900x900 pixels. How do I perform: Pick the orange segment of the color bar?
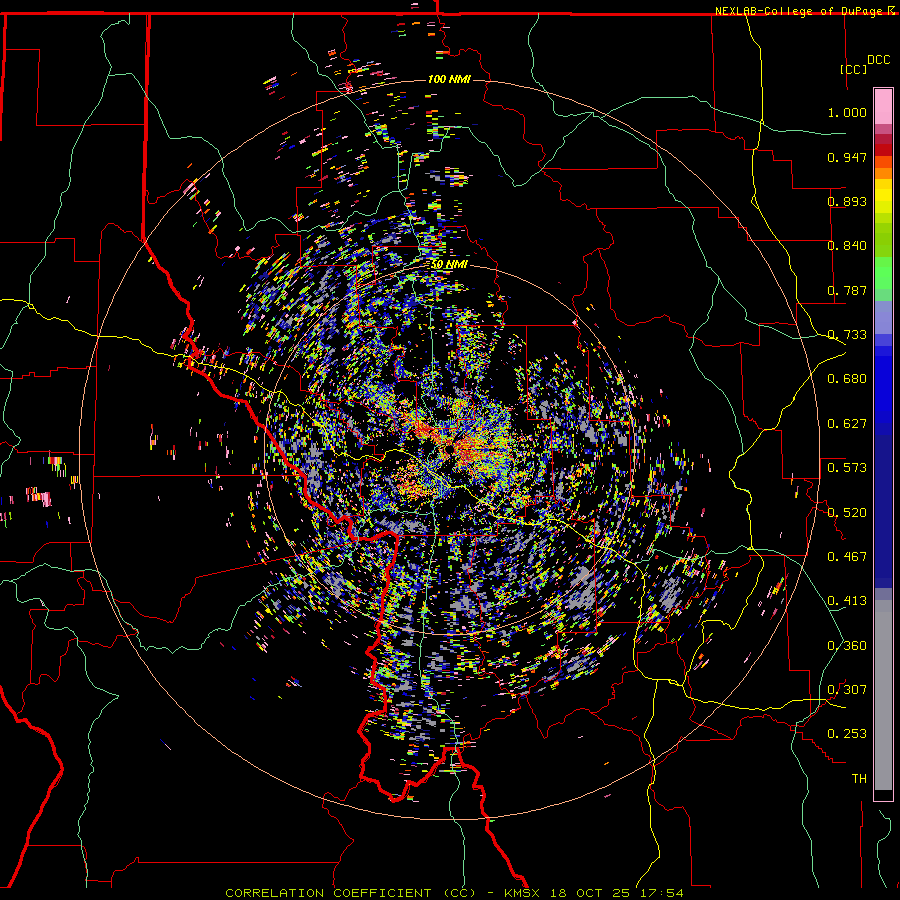coord(883,173)
